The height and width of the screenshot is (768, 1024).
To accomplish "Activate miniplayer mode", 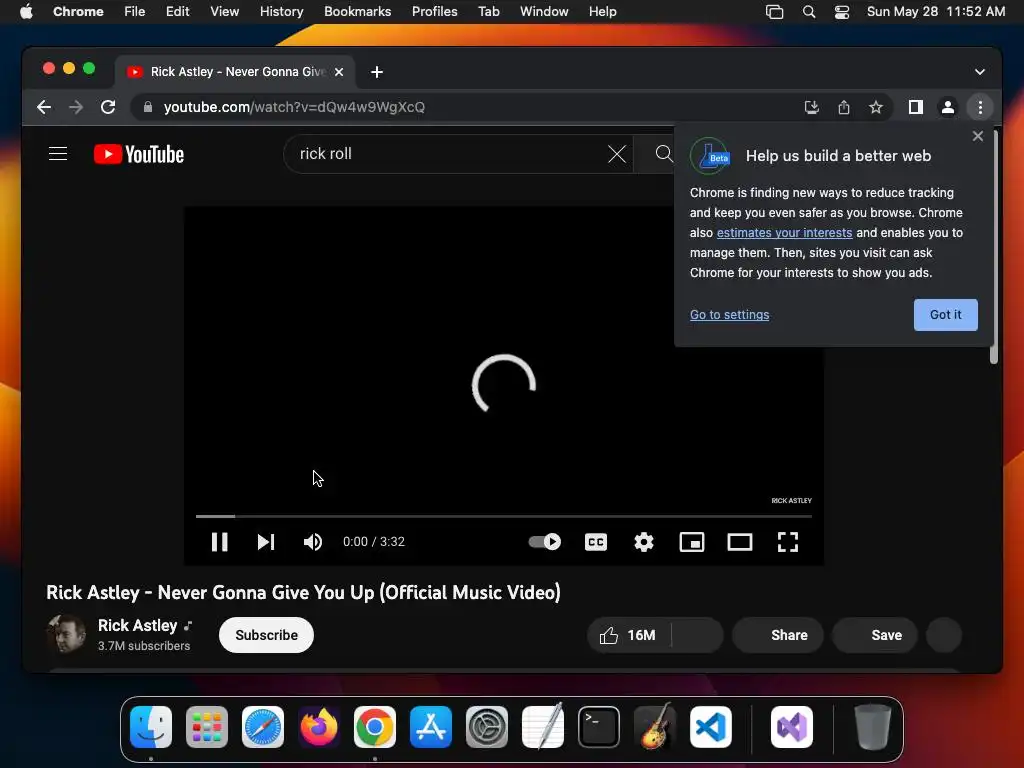I will [x=692, y=542].
